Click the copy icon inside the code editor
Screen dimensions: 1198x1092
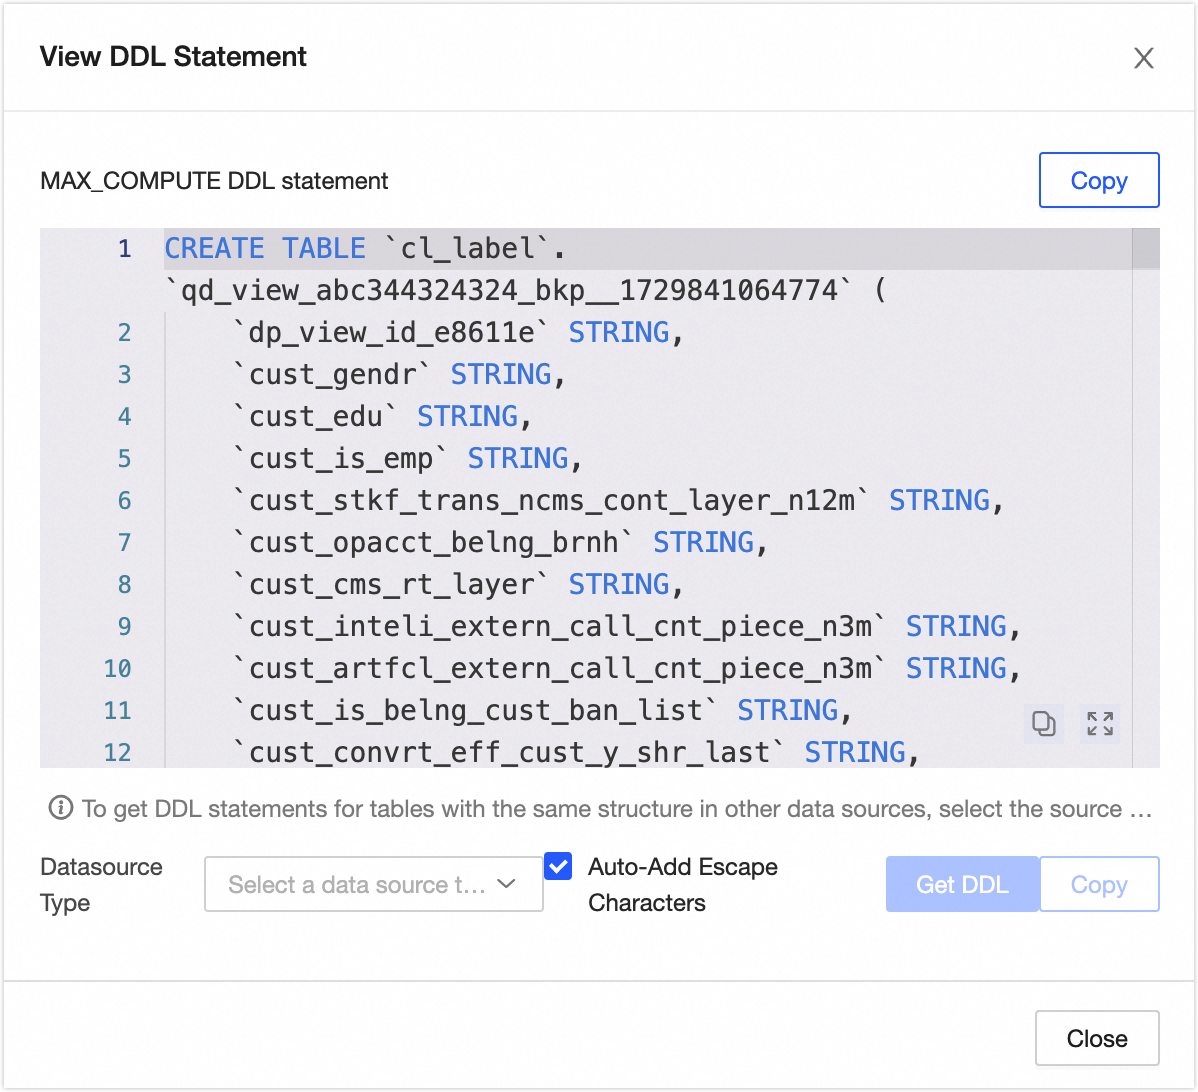[x=1044, y=723]
